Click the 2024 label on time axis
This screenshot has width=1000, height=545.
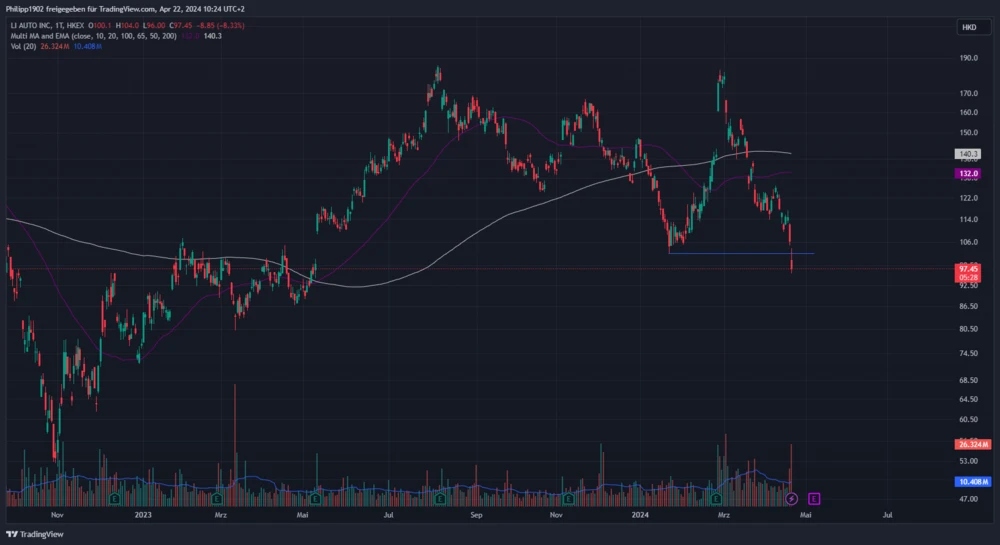click(641, 515)
